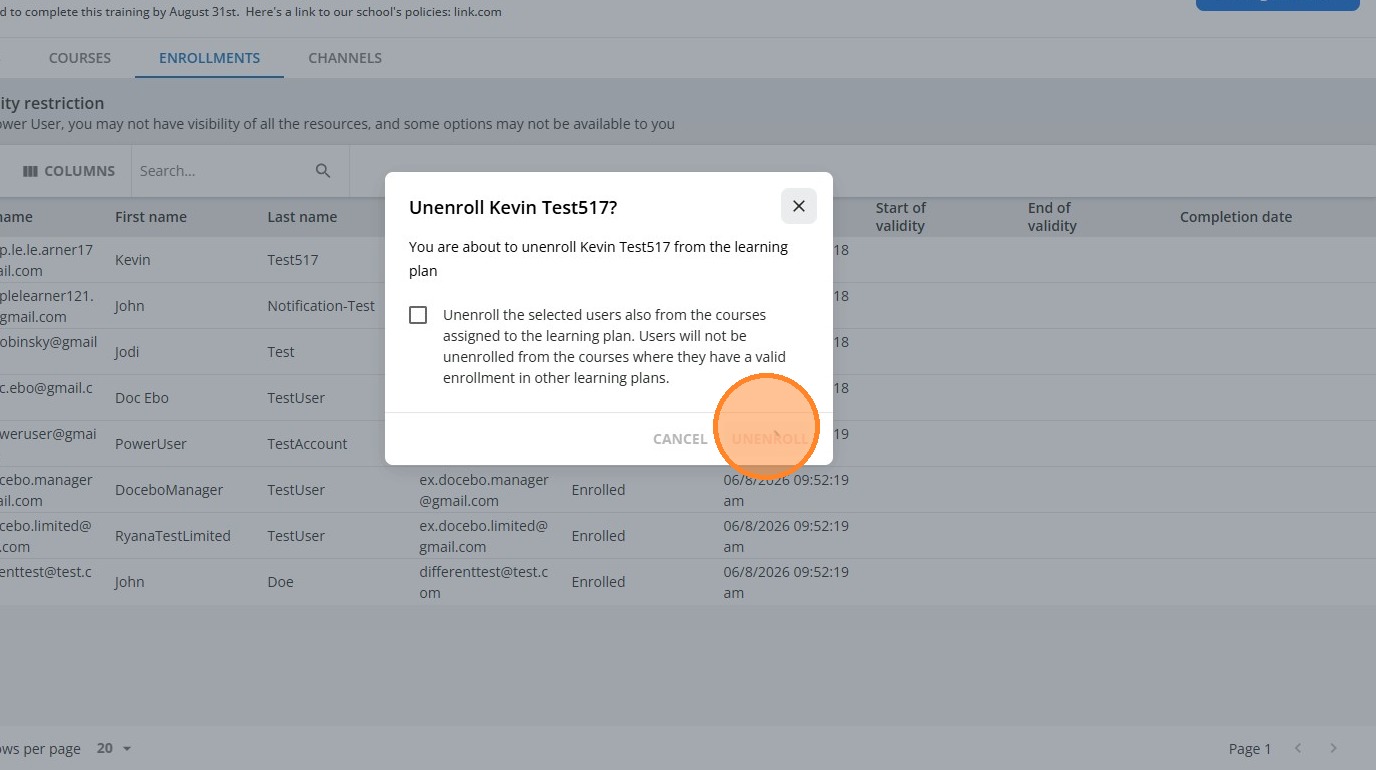
Task: Click first name PowerUser
Action: [151, 444]
